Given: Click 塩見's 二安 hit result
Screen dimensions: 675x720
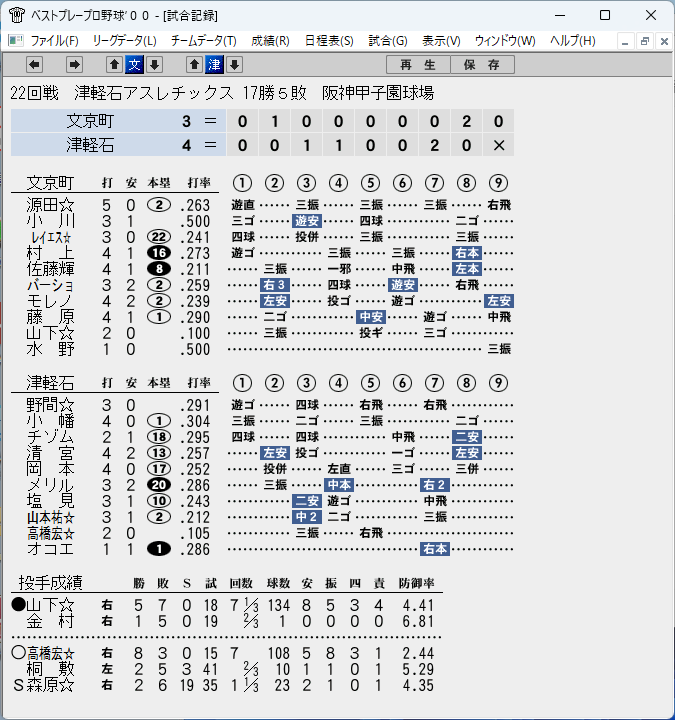Looking at the screenshot, I should point(307,501).
